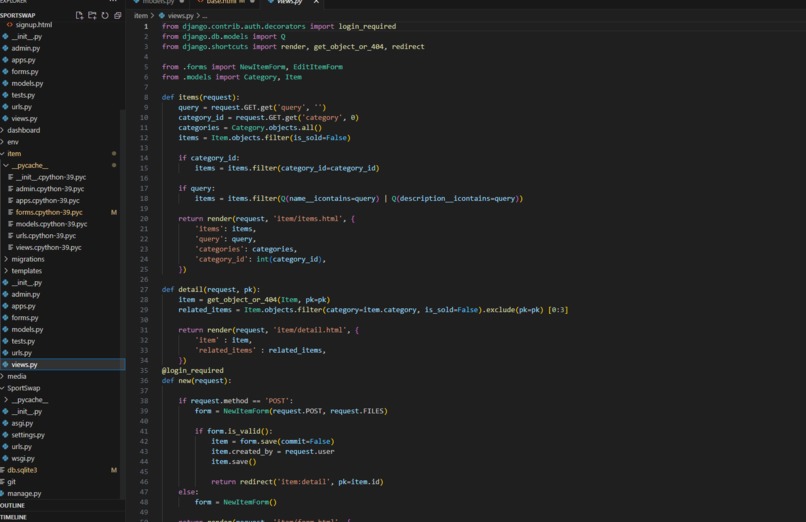Open models.cpython-39.pyc file
The height and width of the screenshot is (522, 806).
(x=51, y=224)
